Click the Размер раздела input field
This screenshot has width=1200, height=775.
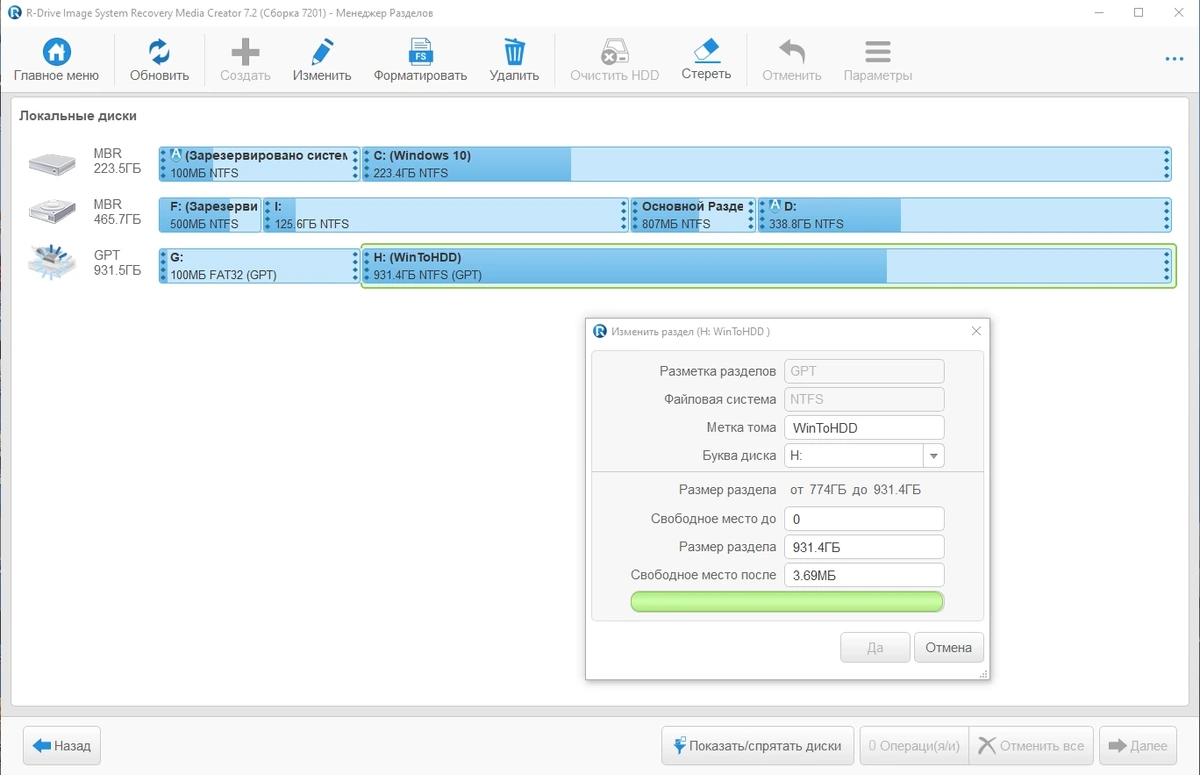864,547
